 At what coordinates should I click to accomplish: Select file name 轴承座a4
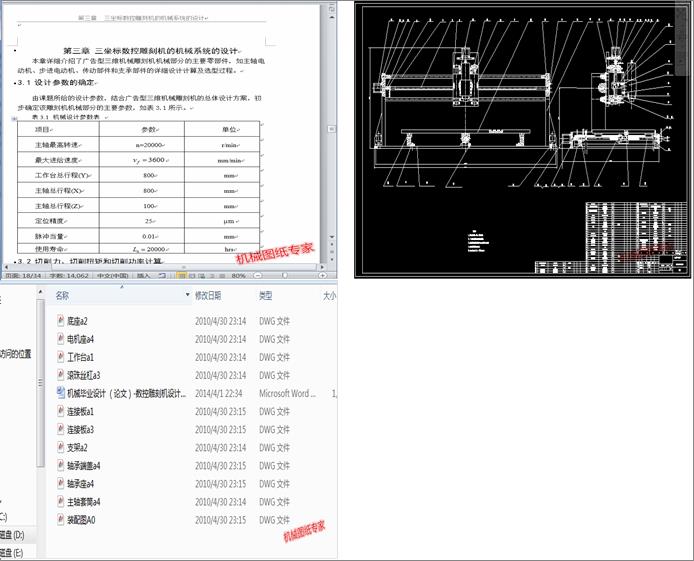point(81,484)
